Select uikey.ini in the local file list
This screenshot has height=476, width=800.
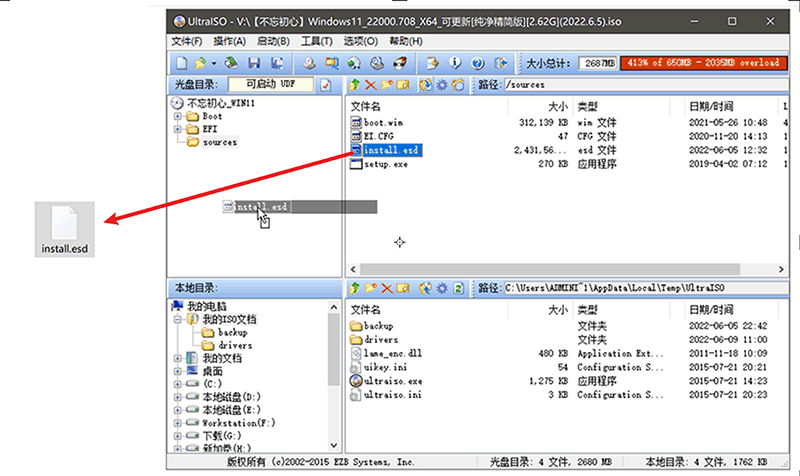[x=385, y=367]
